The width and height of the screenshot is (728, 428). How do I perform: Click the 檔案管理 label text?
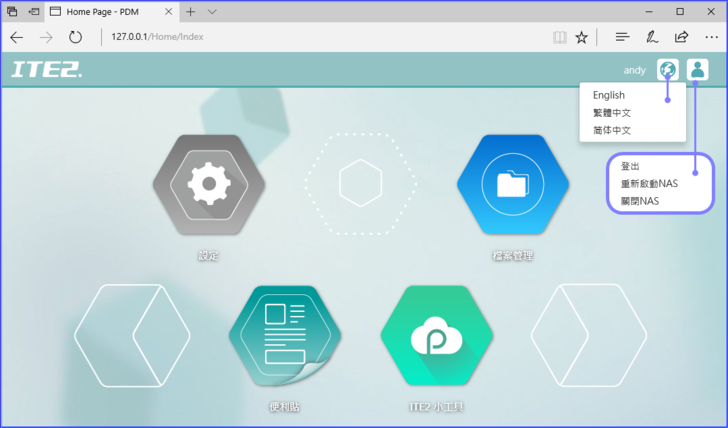513,256
